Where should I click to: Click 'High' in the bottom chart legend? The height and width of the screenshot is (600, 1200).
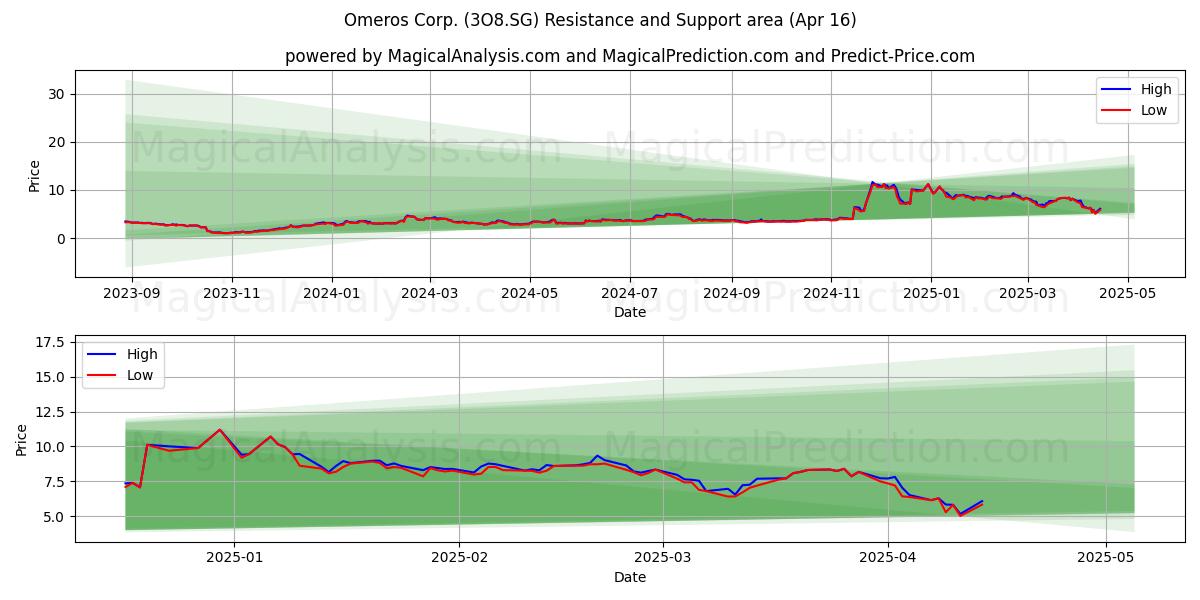pos(144,354)
